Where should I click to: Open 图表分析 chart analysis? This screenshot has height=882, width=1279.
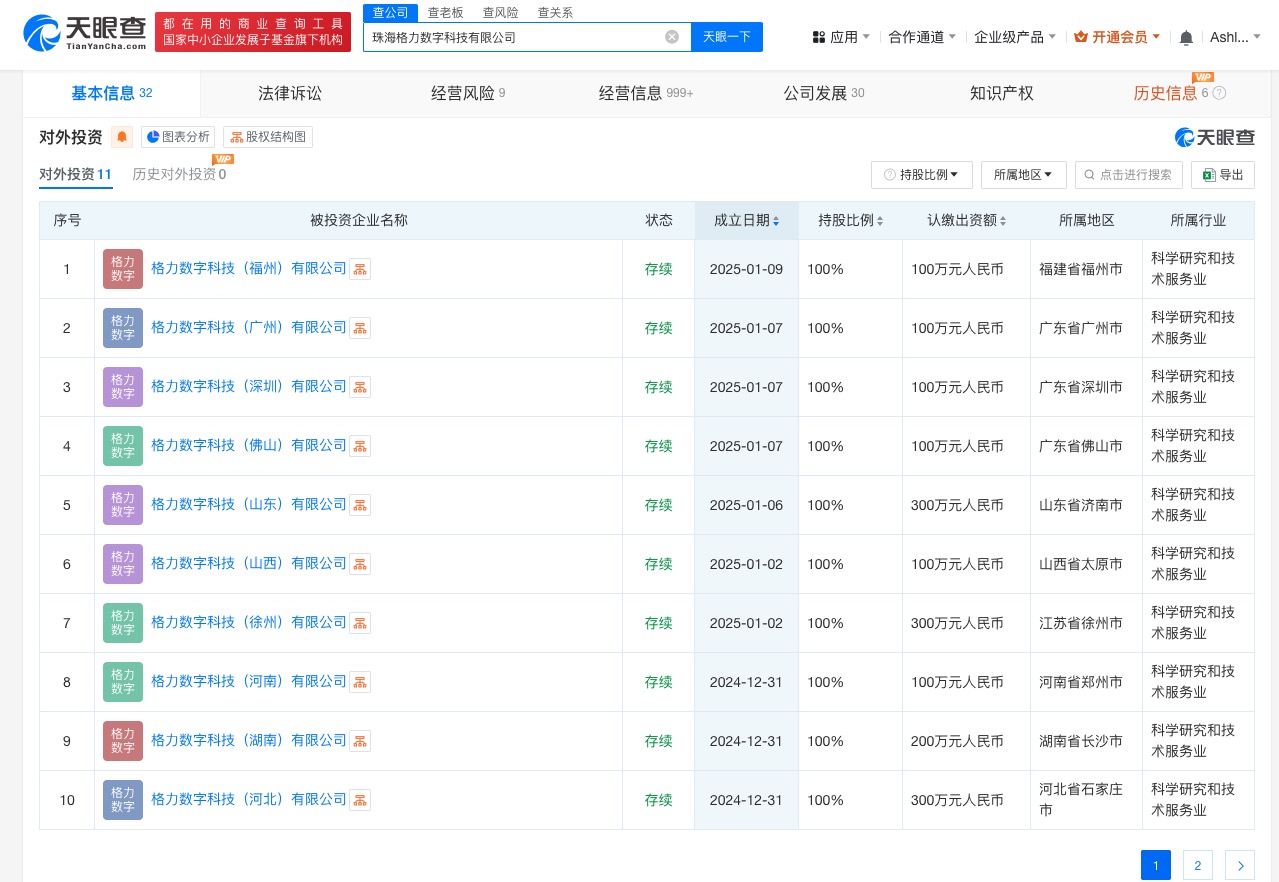point(178,137)
